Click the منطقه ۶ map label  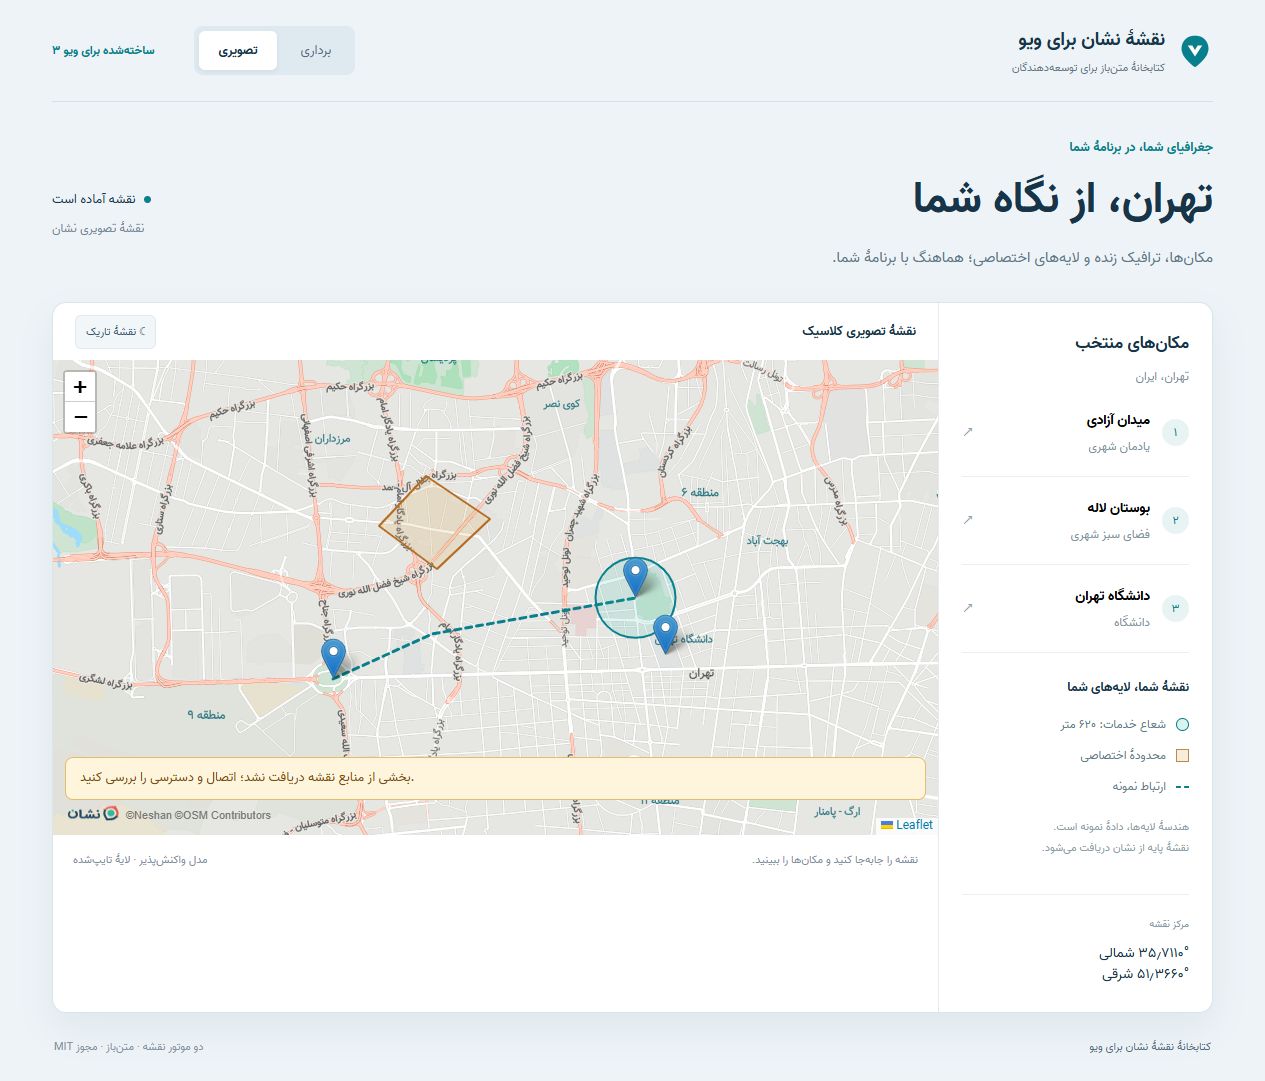(x=699, y=492)
